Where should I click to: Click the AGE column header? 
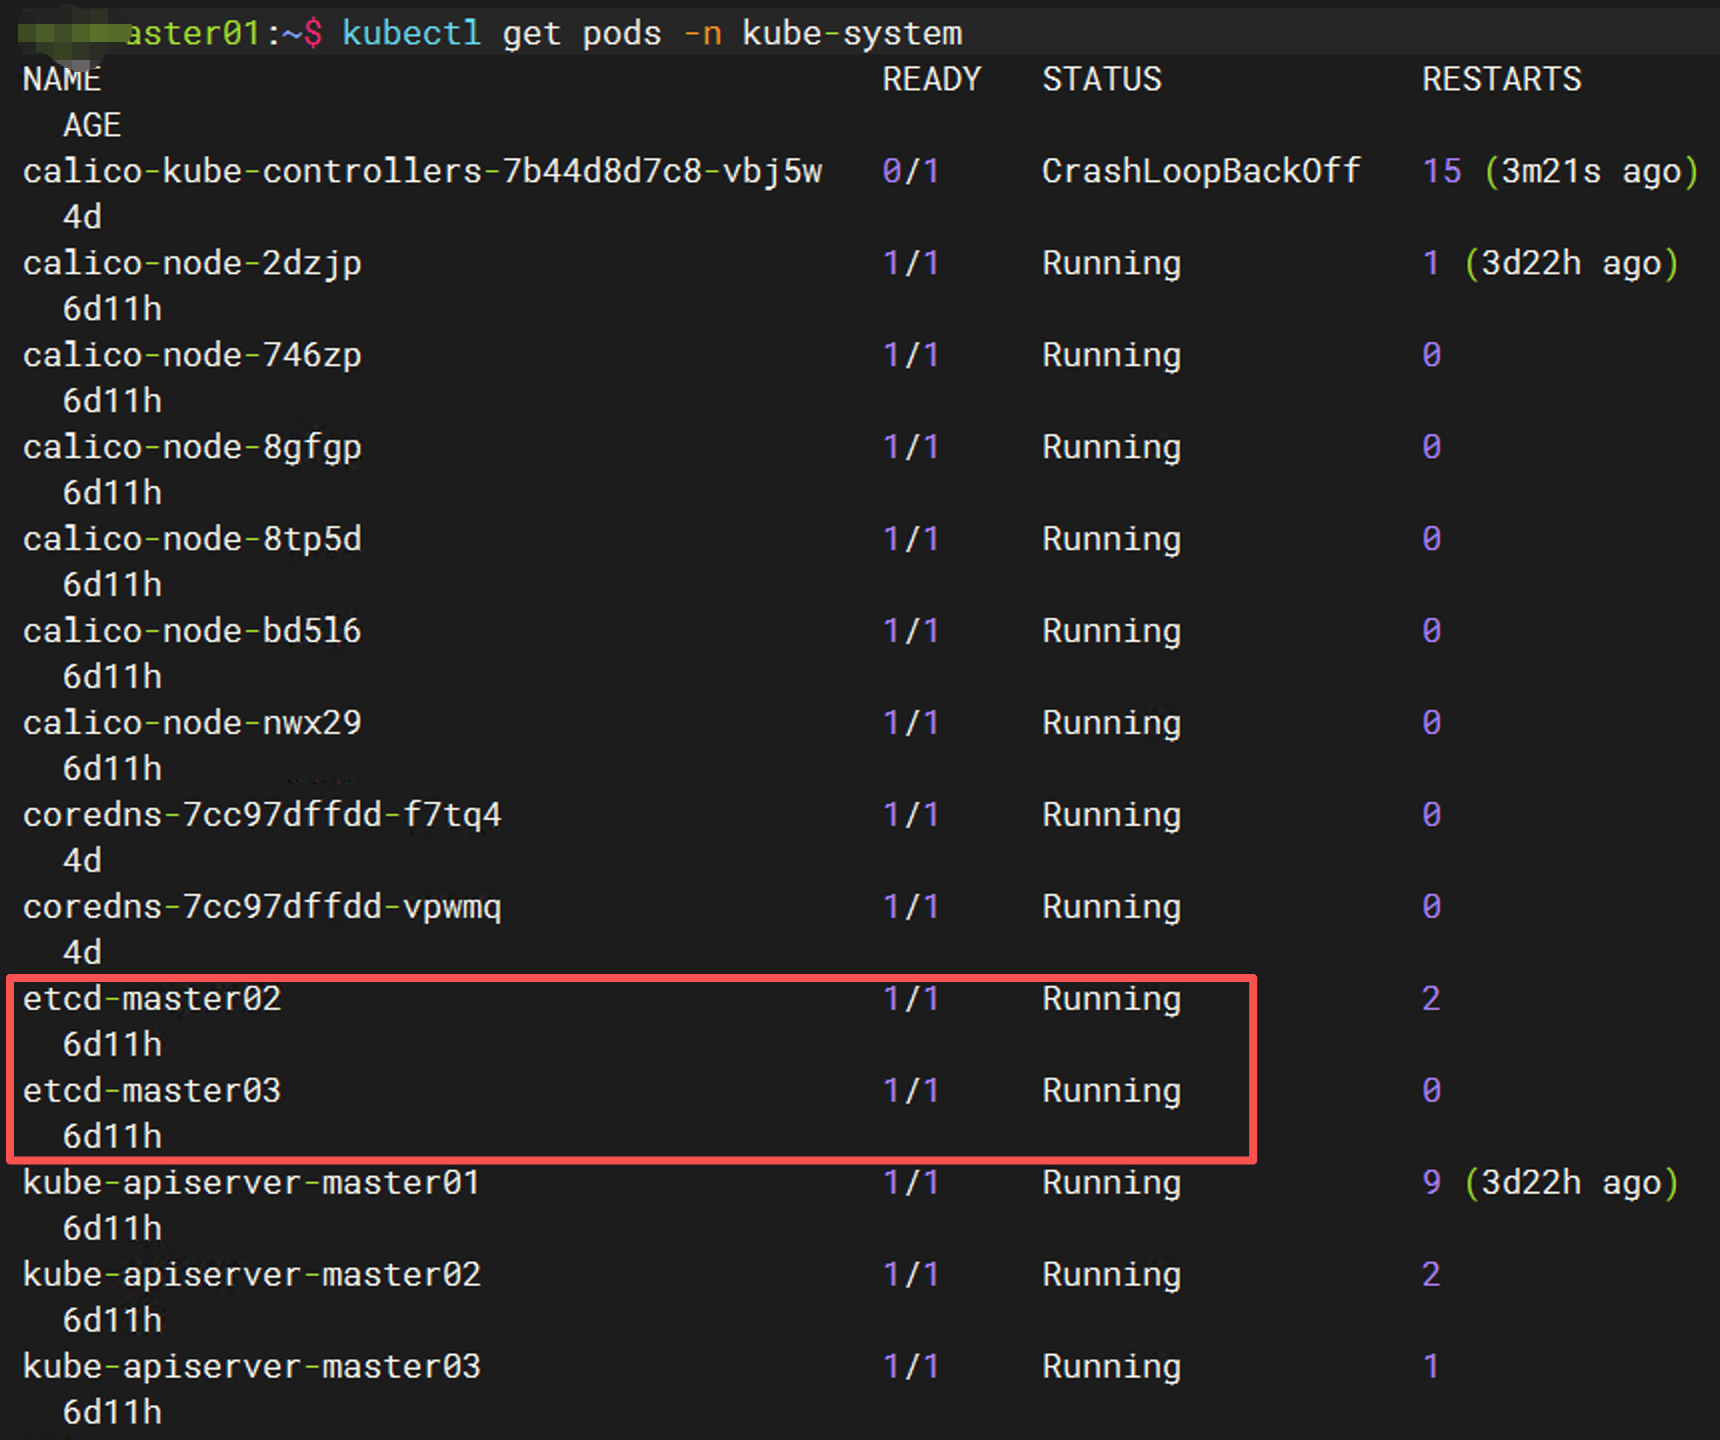92,125
